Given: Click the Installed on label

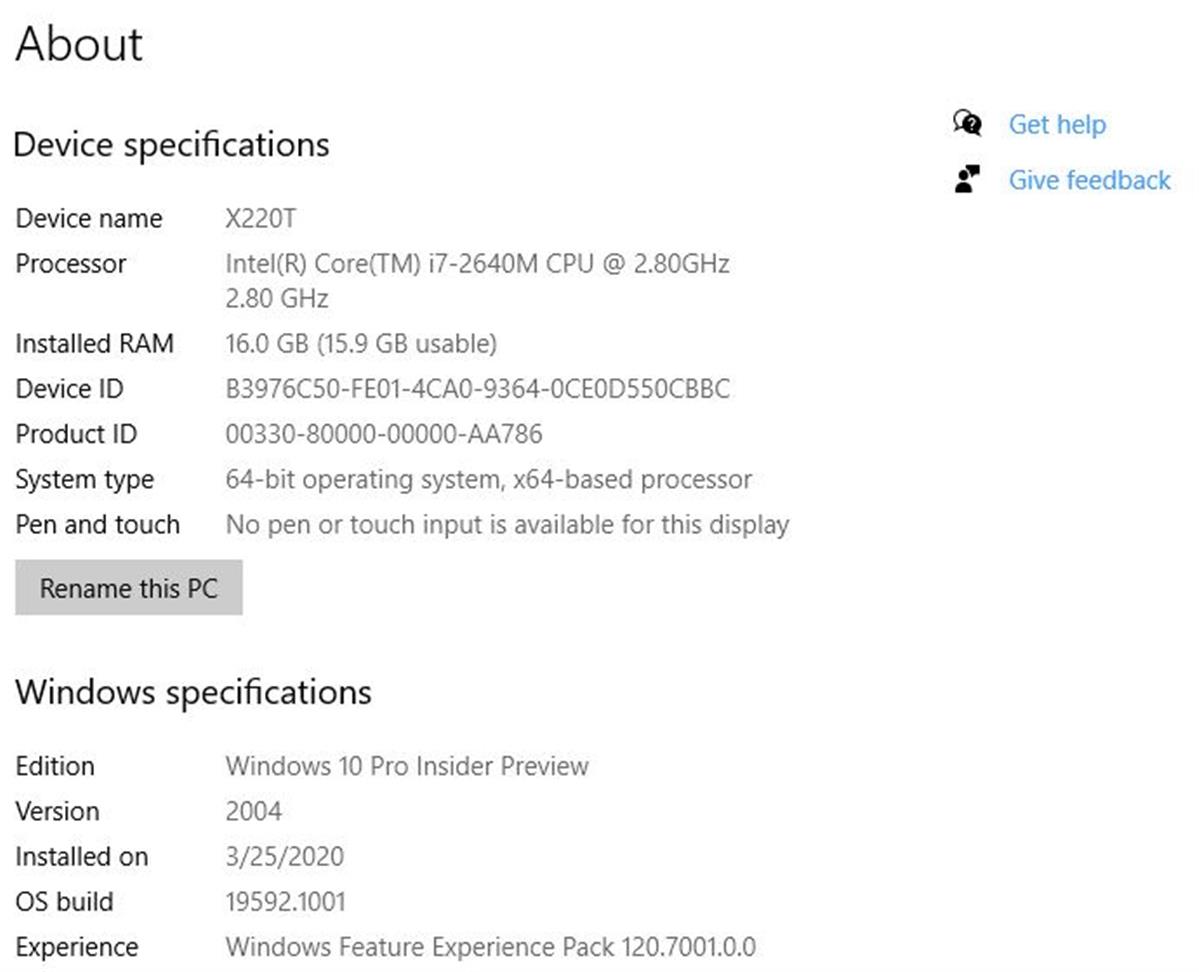Looking at the screenshot, I should coord(82,857).
